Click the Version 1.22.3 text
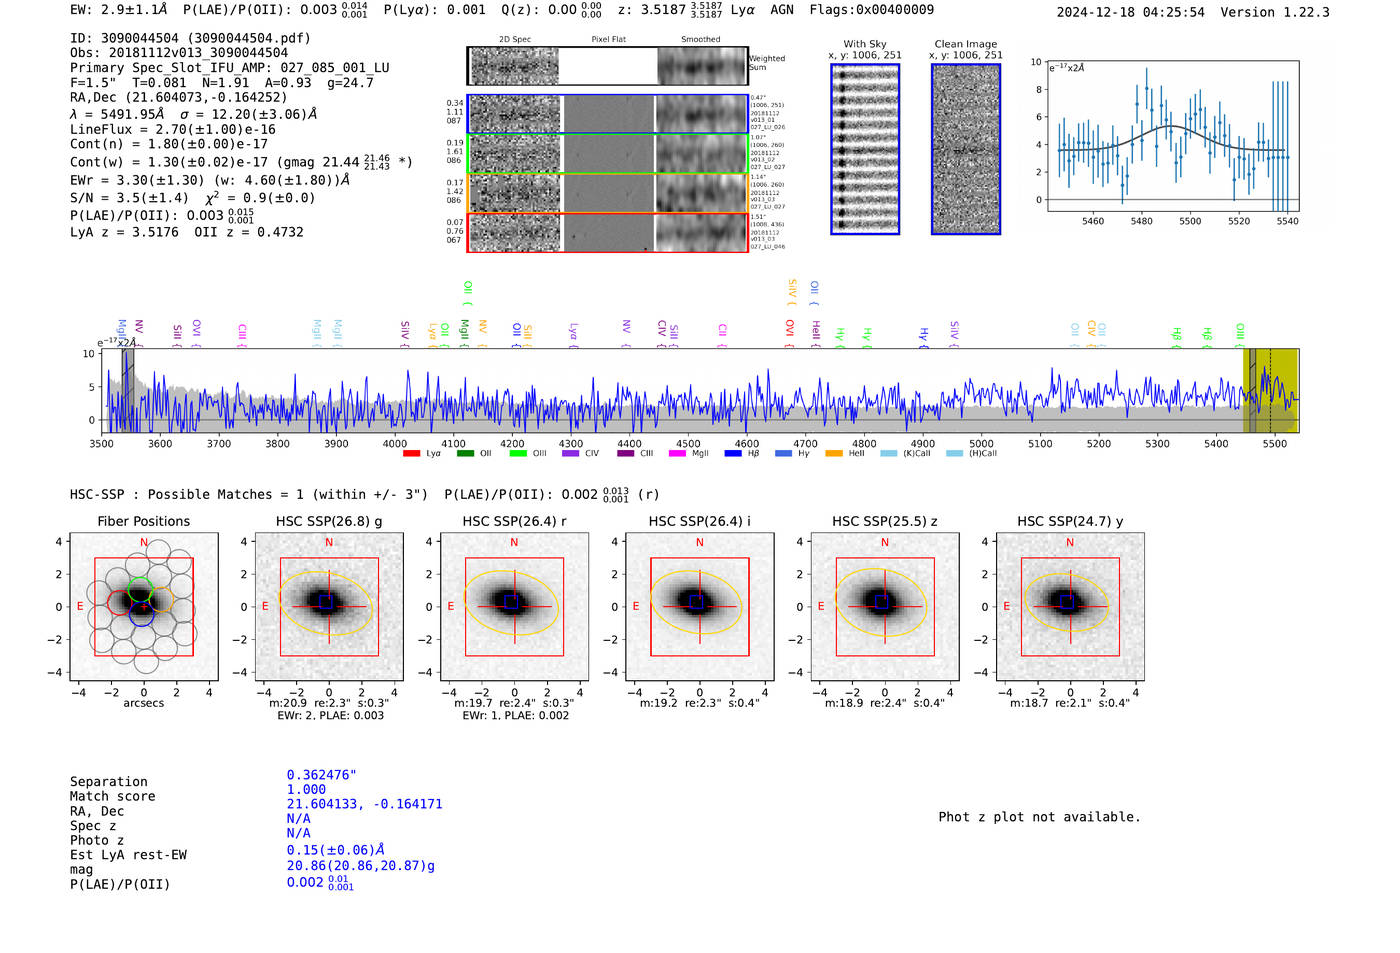Viewport: 1400px width, 953px height. (x=1275, y=13)
